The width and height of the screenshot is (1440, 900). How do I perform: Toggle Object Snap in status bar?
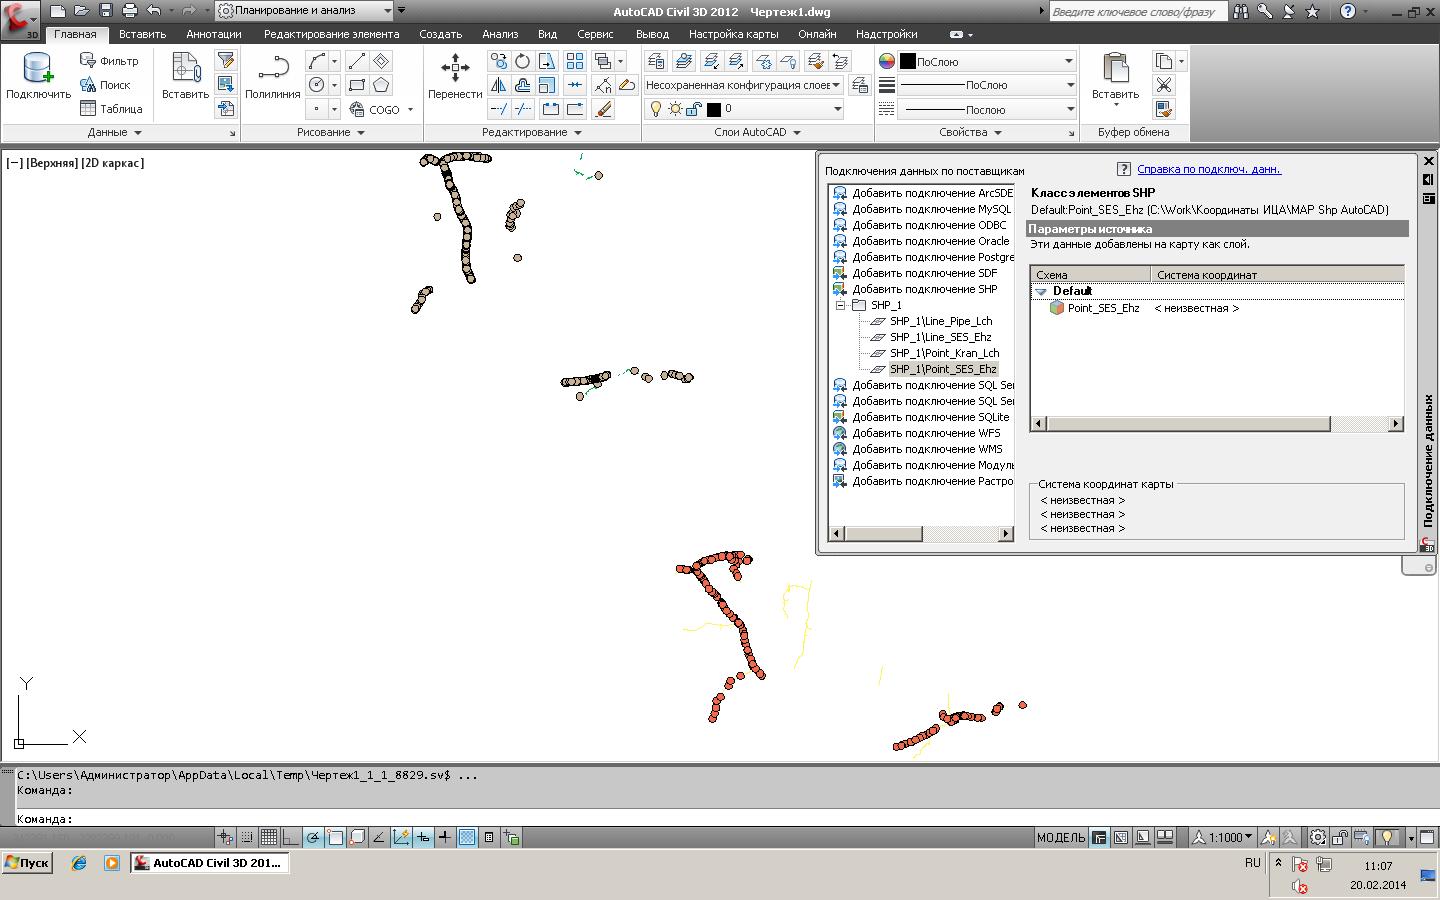335,838
